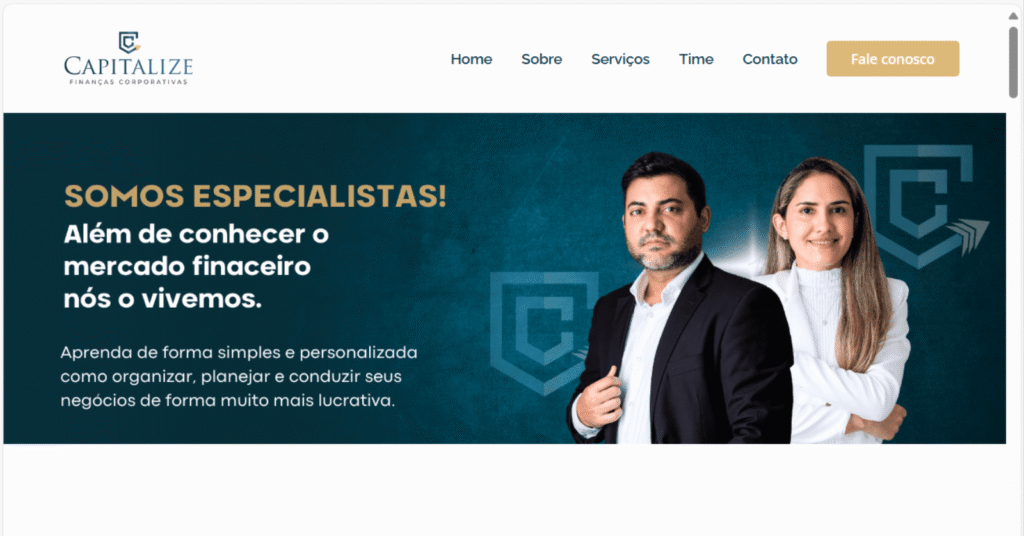Open the Serviços navigation link
This screenshot has height=536, width=1024.
[620, 59]
